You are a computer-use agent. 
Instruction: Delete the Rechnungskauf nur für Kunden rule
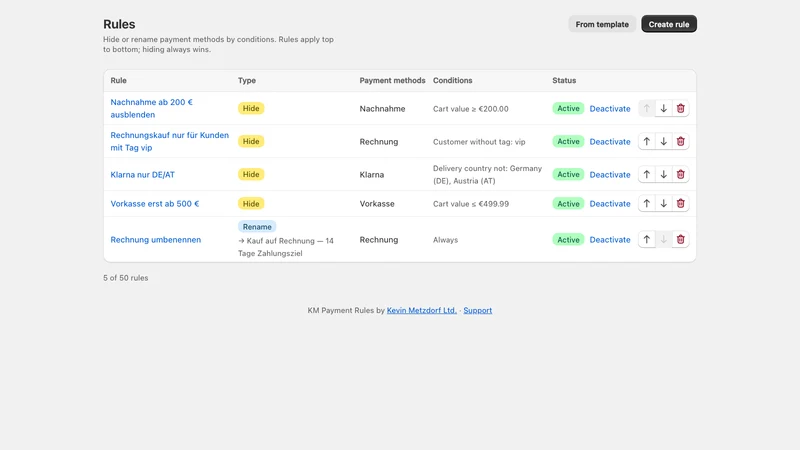pyautogui.click(x=681, y=141)
